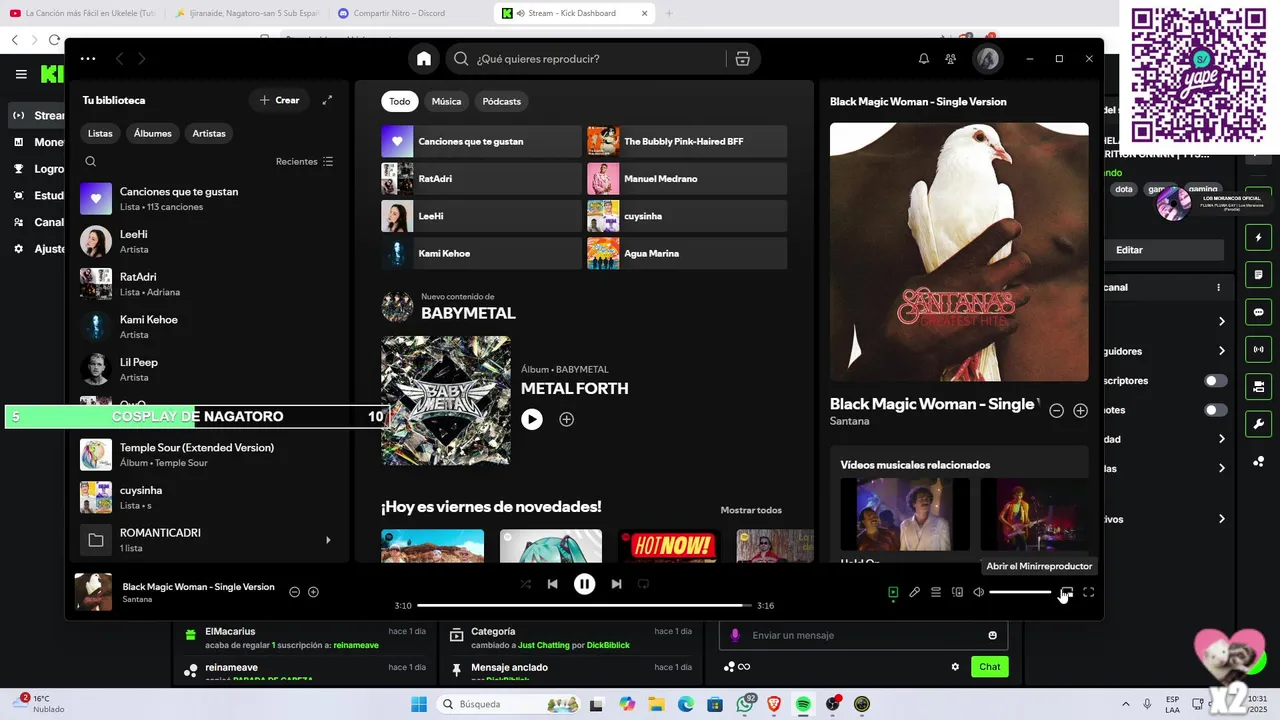Toggle Kick subscribers-only chat switch

tap(1216, 381)
